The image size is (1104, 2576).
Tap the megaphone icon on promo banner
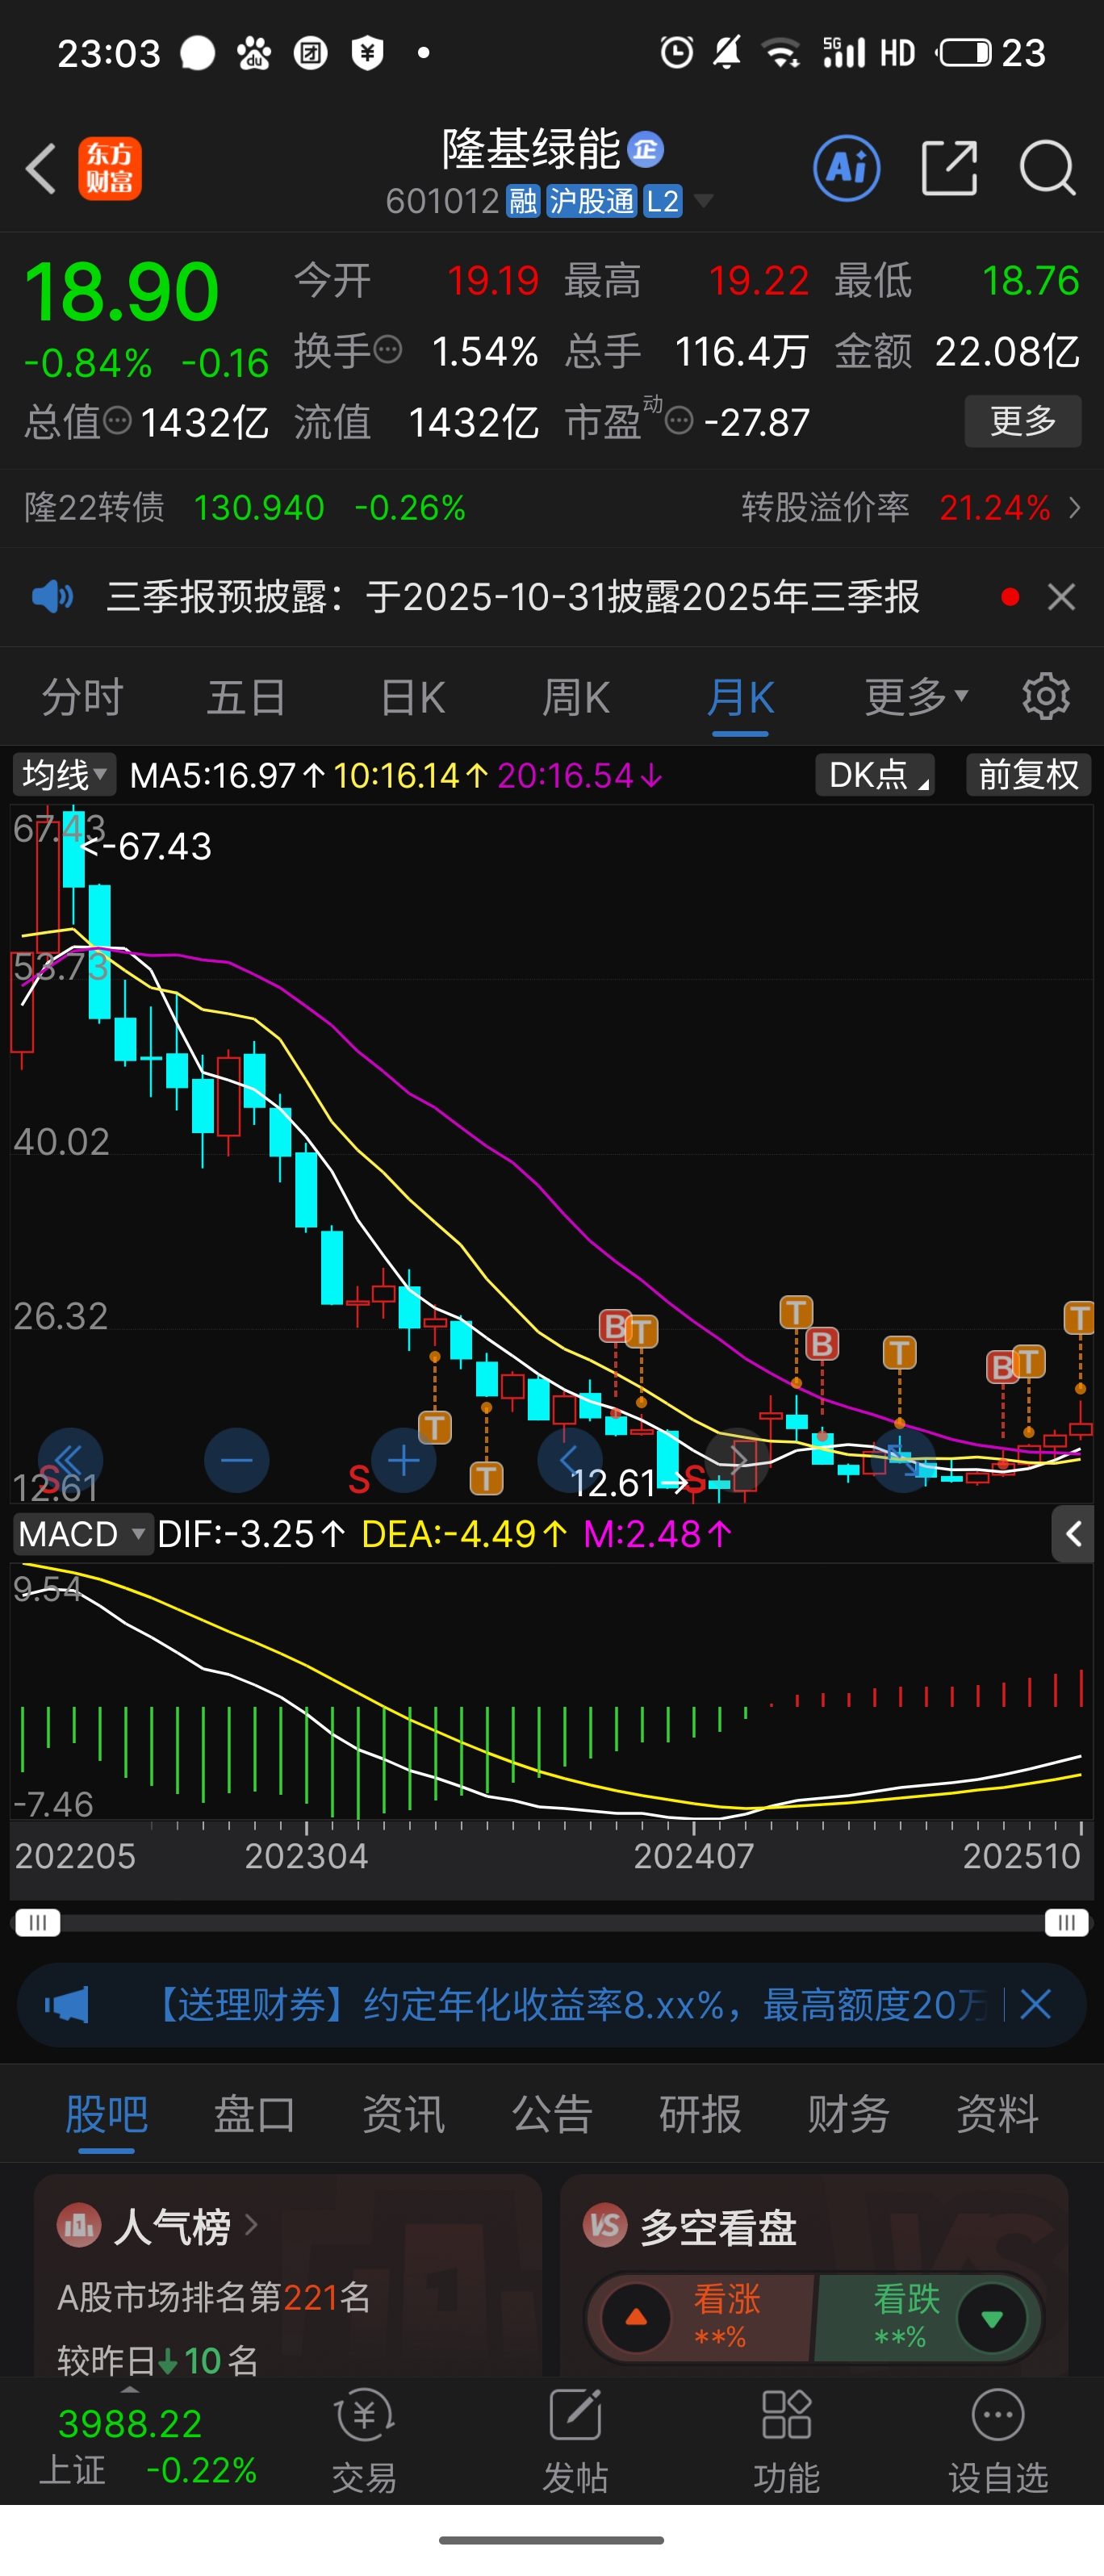(x=66, y=2005)
